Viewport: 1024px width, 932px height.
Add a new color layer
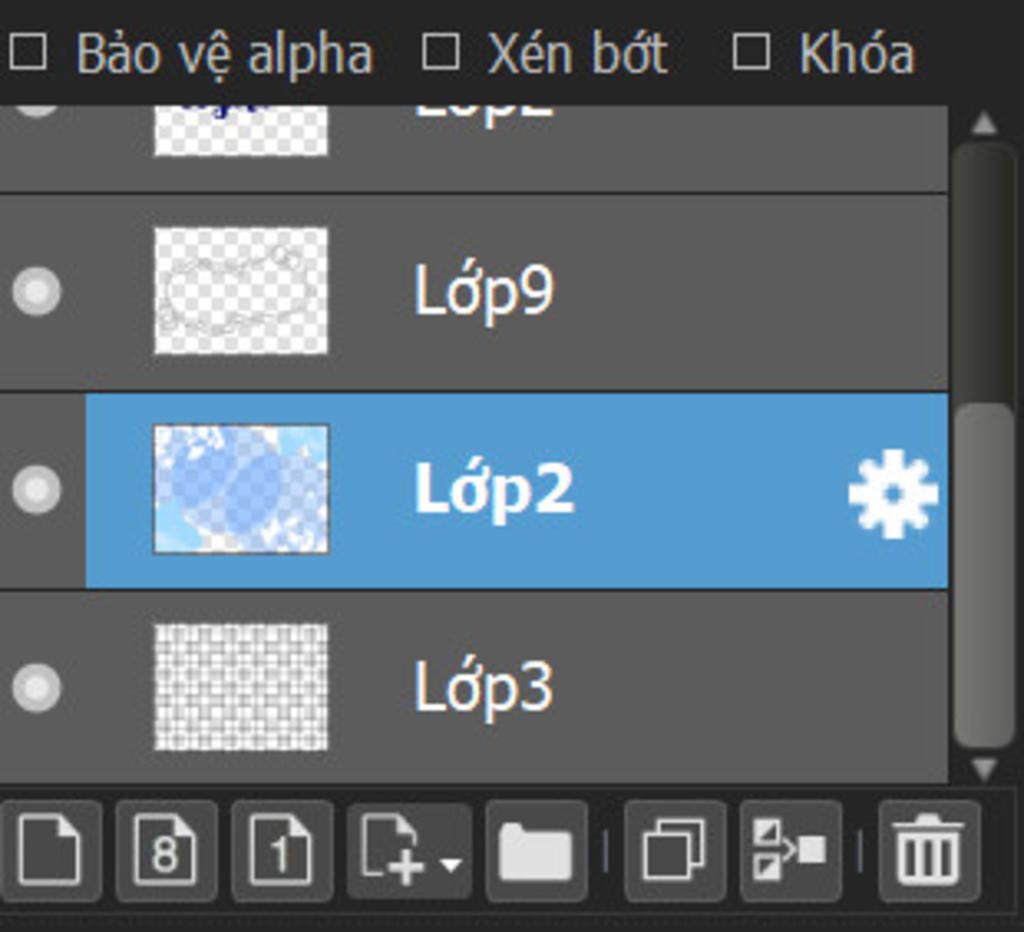[x=50, y=851]
